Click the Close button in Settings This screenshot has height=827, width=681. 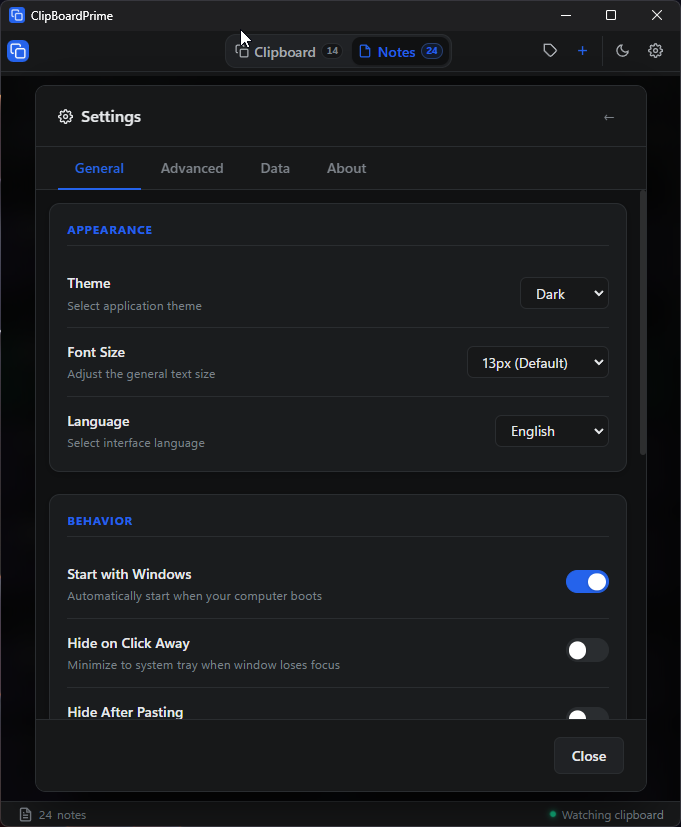[x=589, y=756]
